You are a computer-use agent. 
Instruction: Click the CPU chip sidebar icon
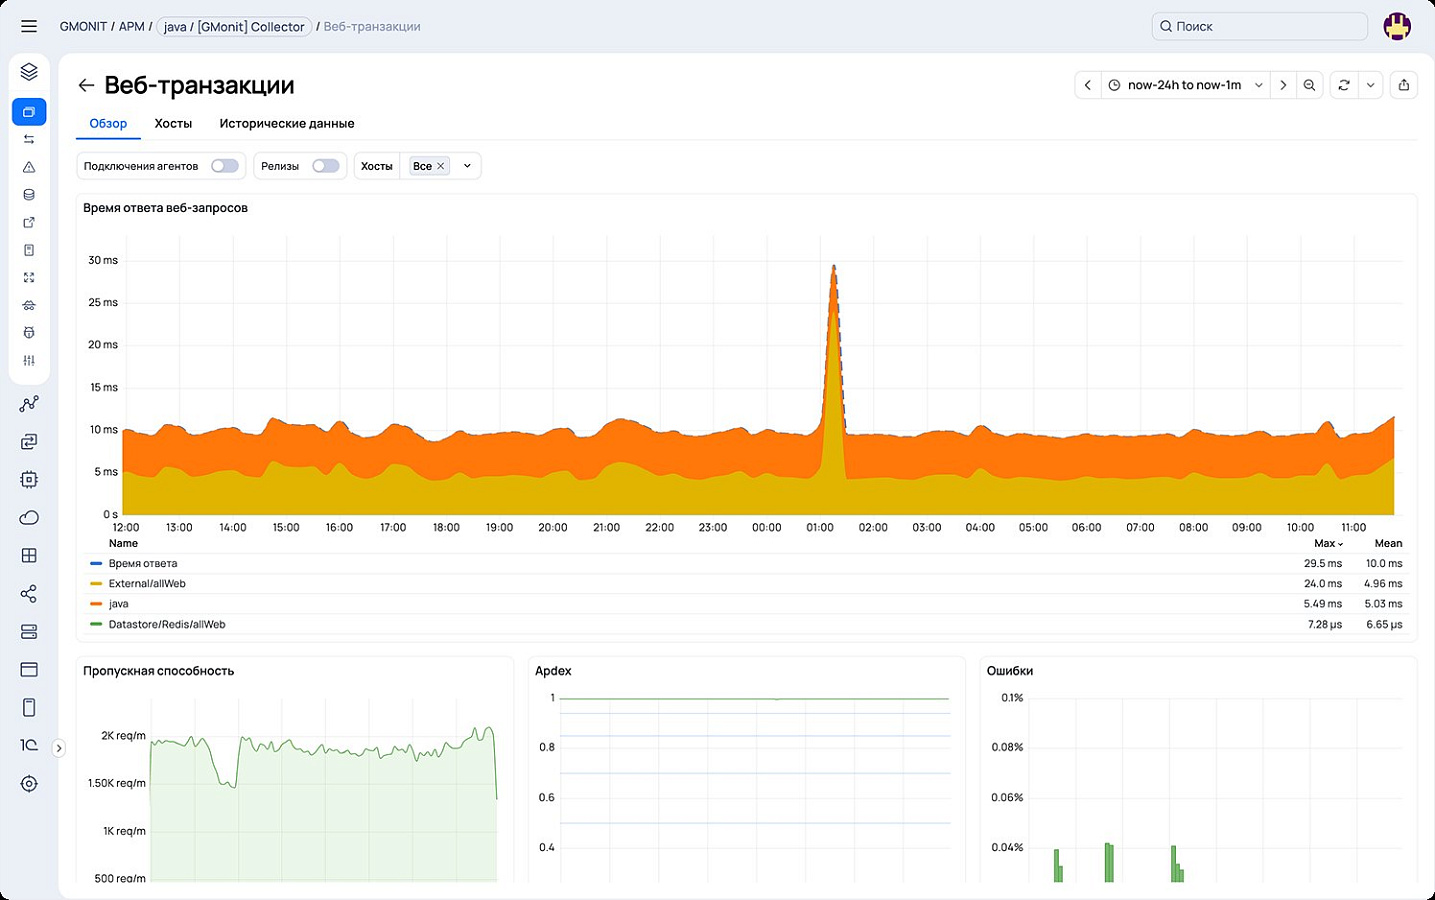coord(29,479)
